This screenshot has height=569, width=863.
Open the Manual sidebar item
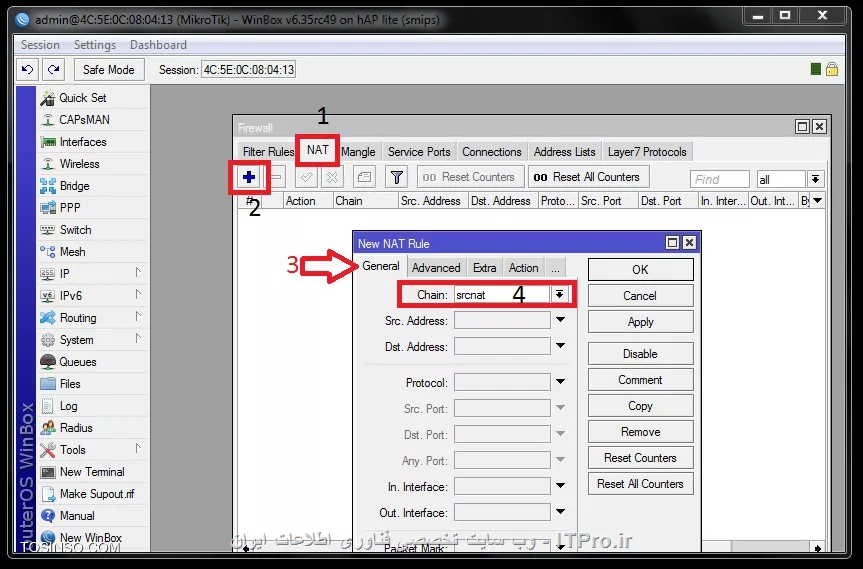click(77, 516)
